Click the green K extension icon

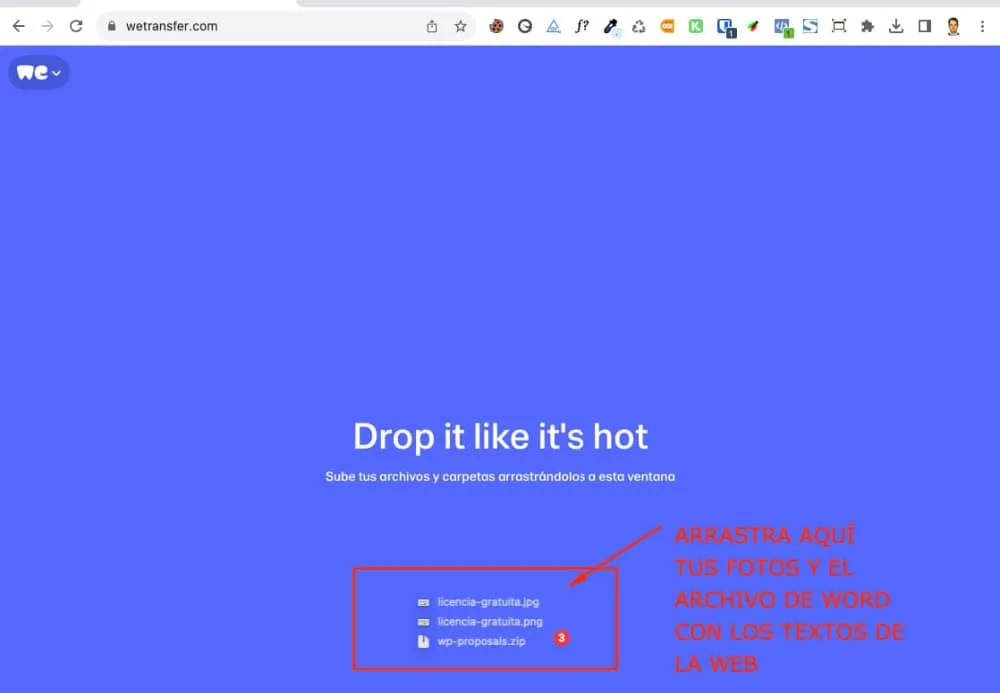(x=695, y=26)
